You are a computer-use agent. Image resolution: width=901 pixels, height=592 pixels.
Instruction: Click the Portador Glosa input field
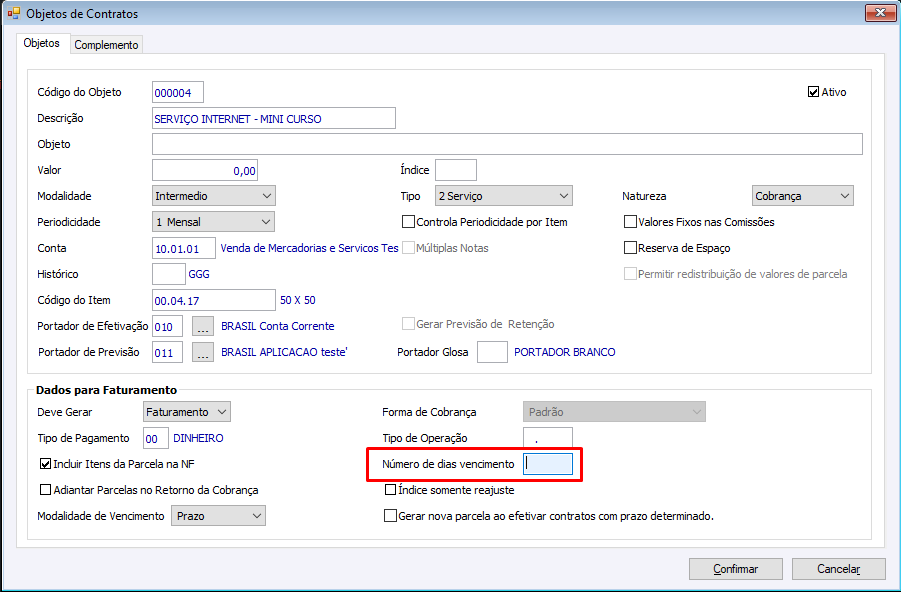pyautogui.click(x=492, y=352)
